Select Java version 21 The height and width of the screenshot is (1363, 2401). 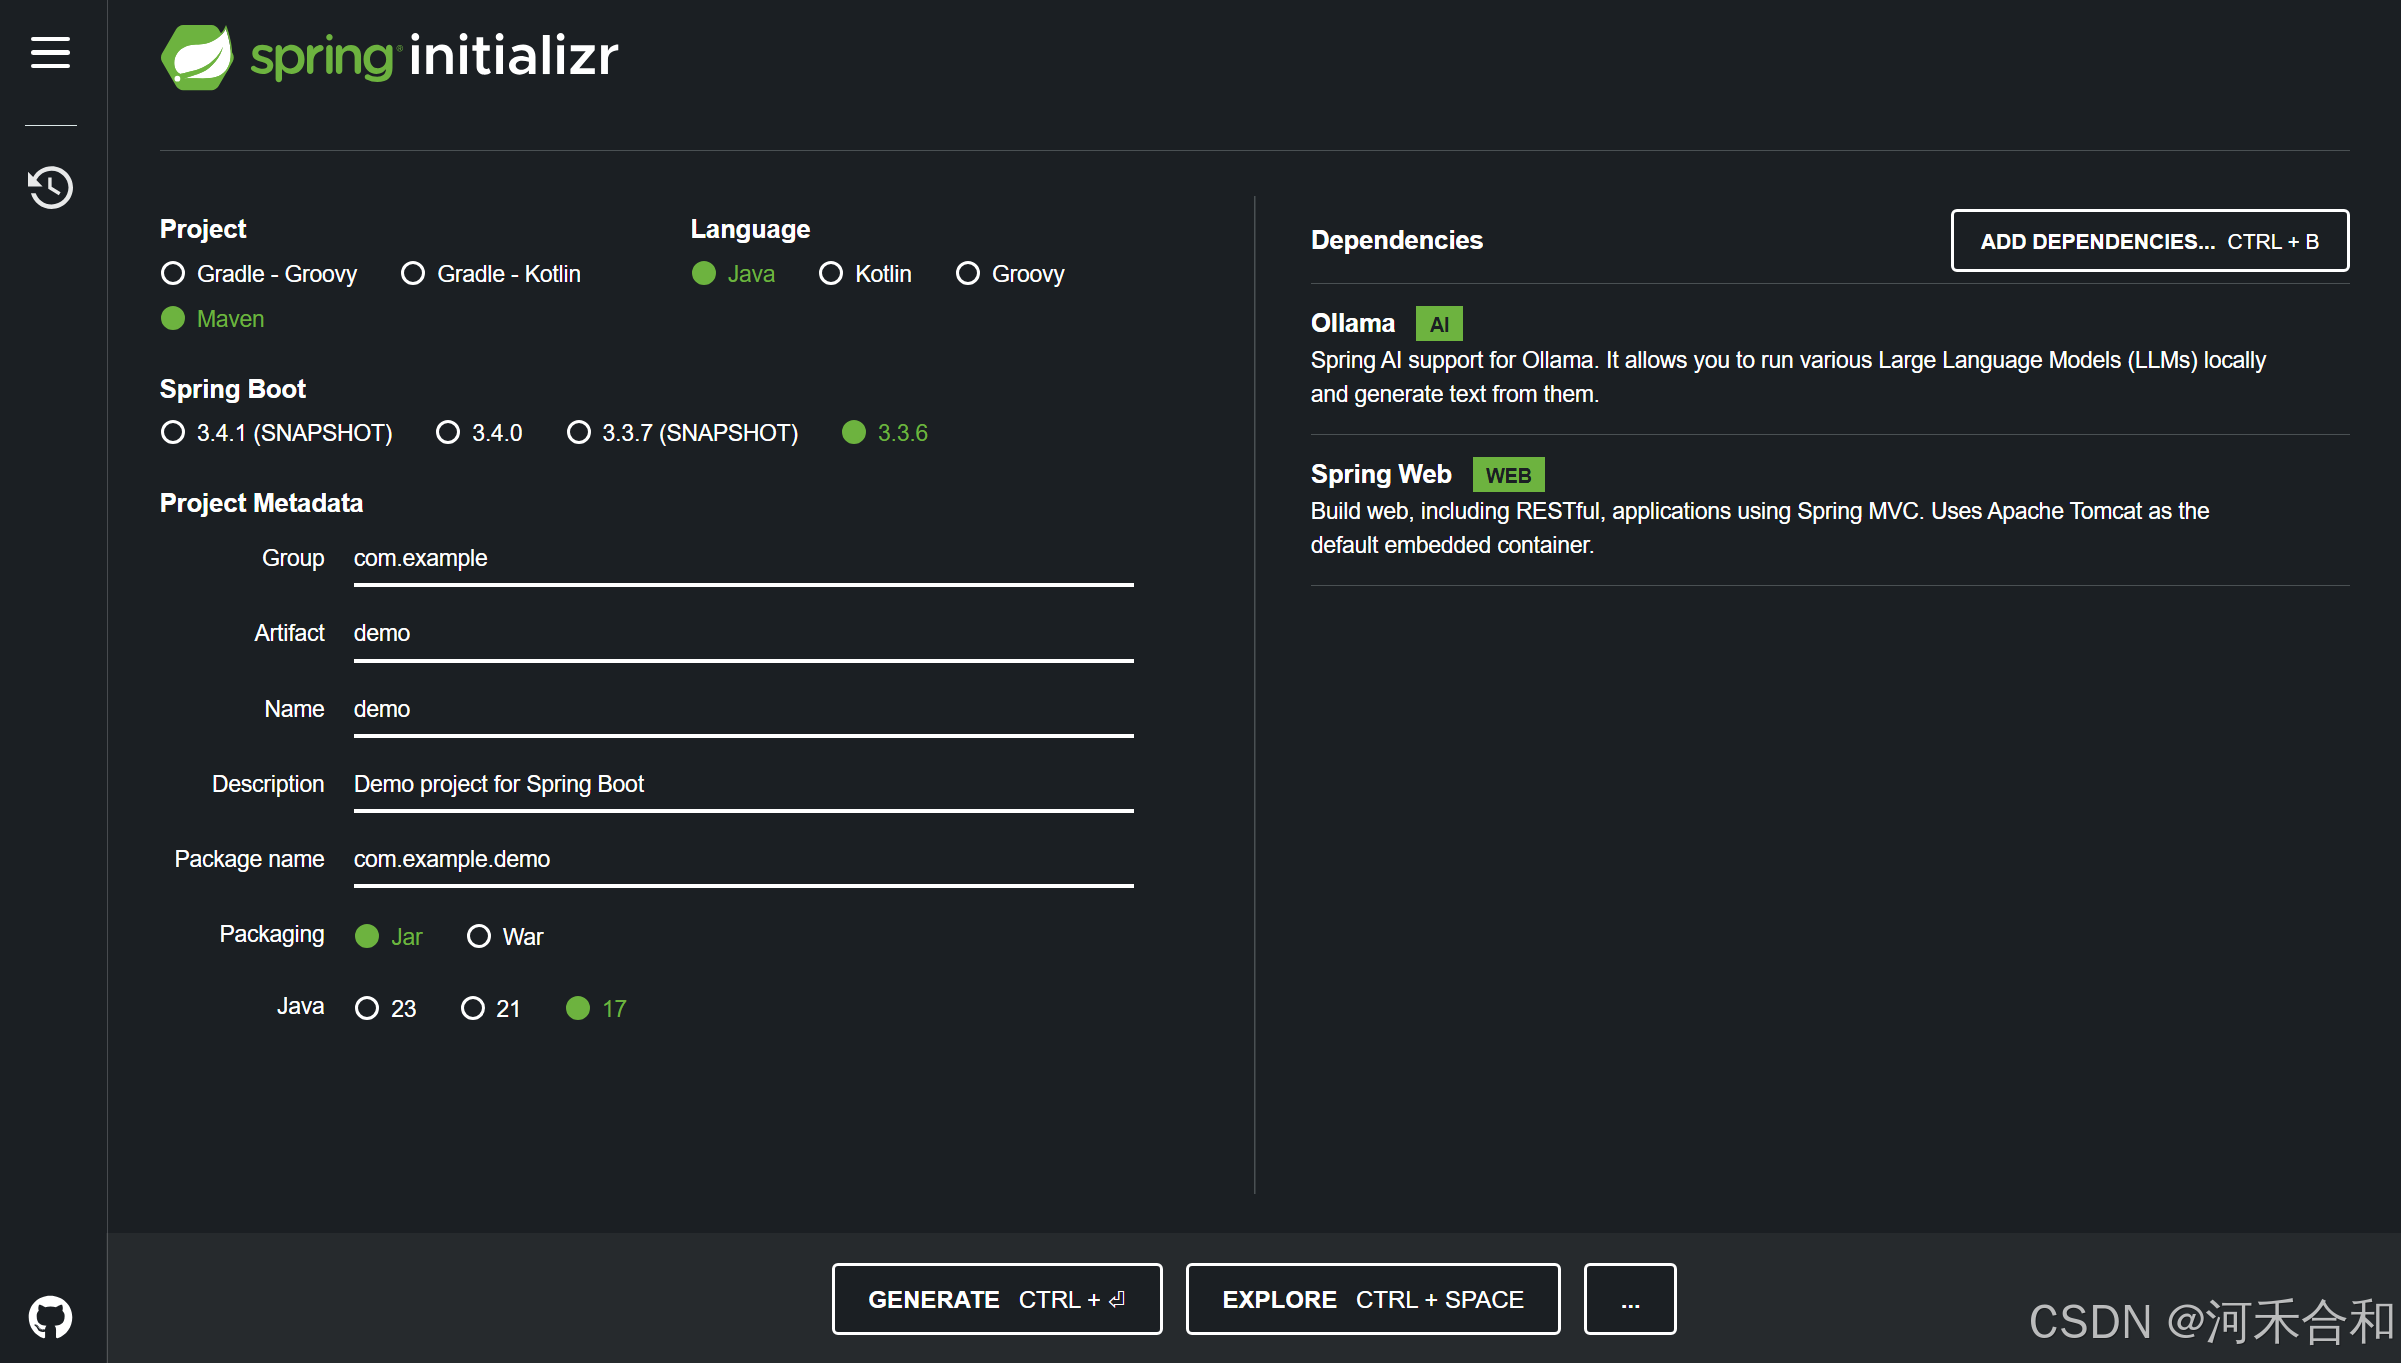[x=472, y=1008]
